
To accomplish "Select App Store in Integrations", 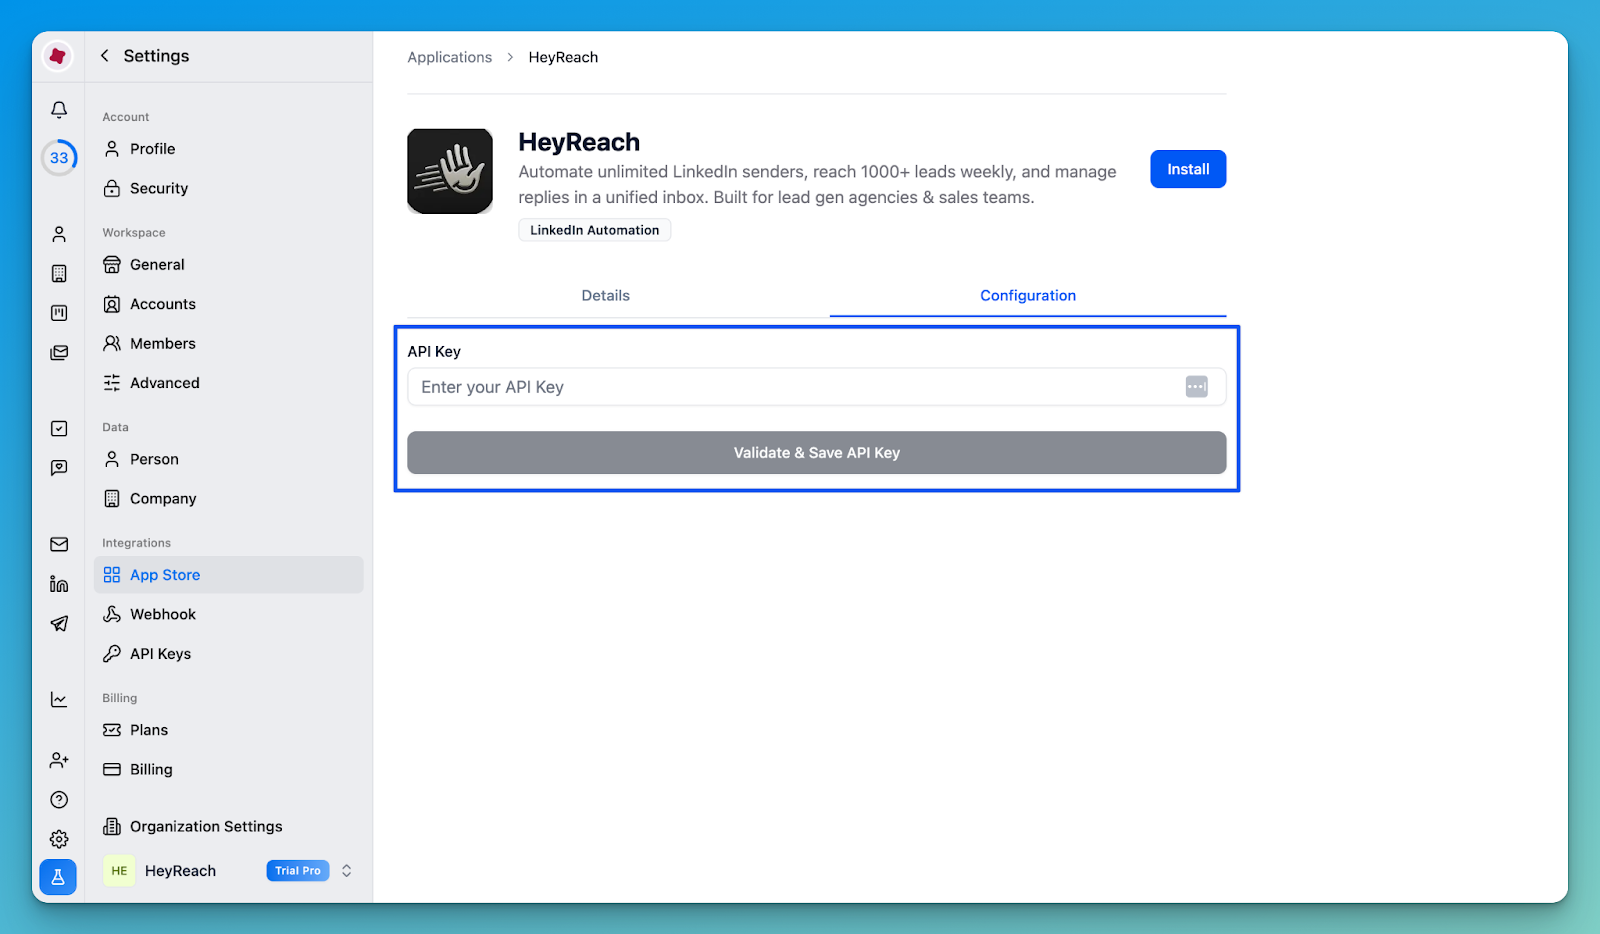I will [229, 575].
